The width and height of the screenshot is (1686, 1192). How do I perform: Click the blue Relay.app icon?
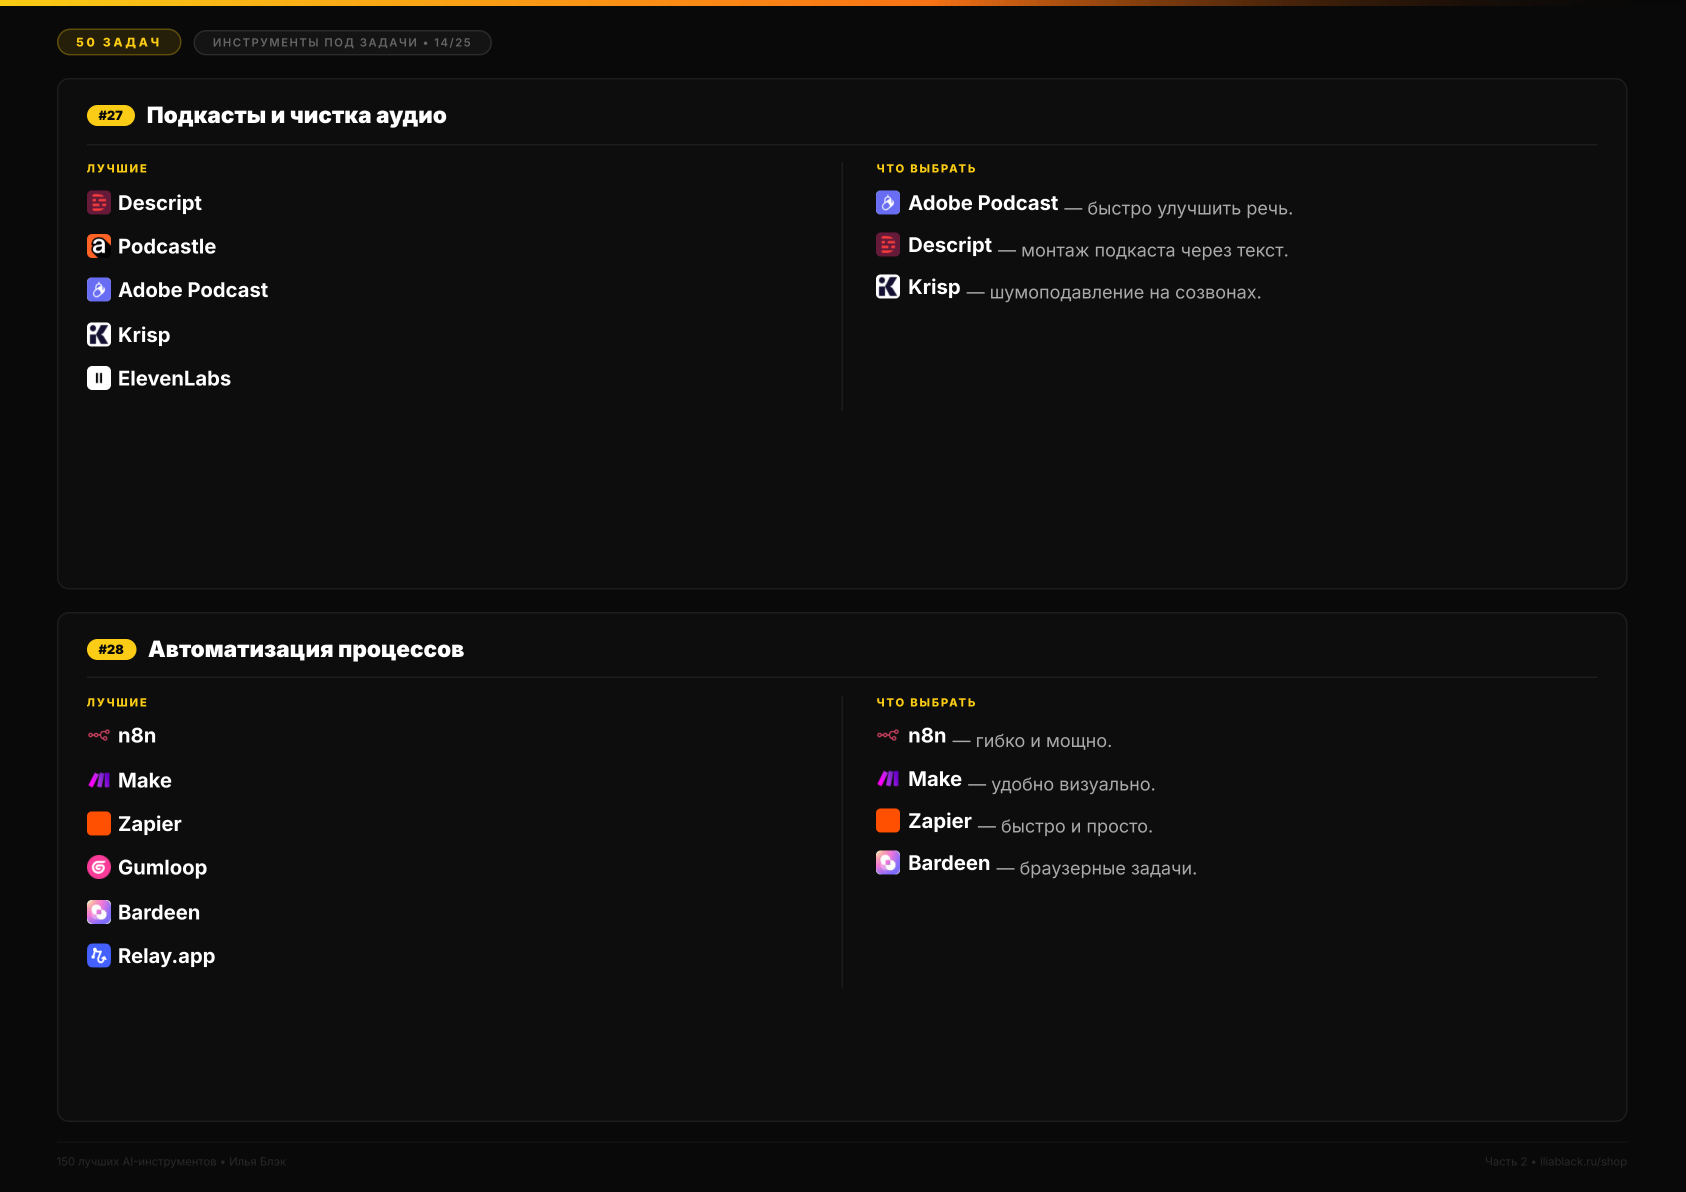99,956
